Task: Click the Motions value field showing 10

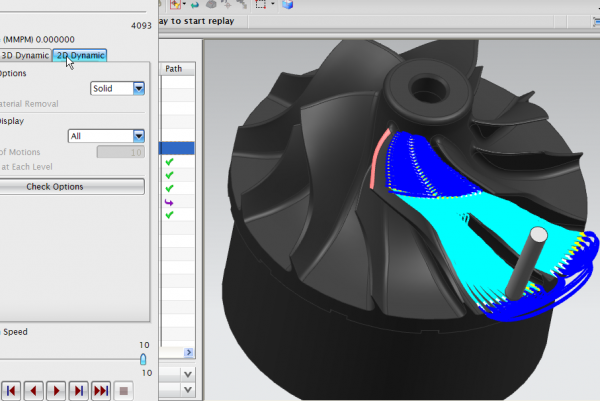Action: coord(121,152)
